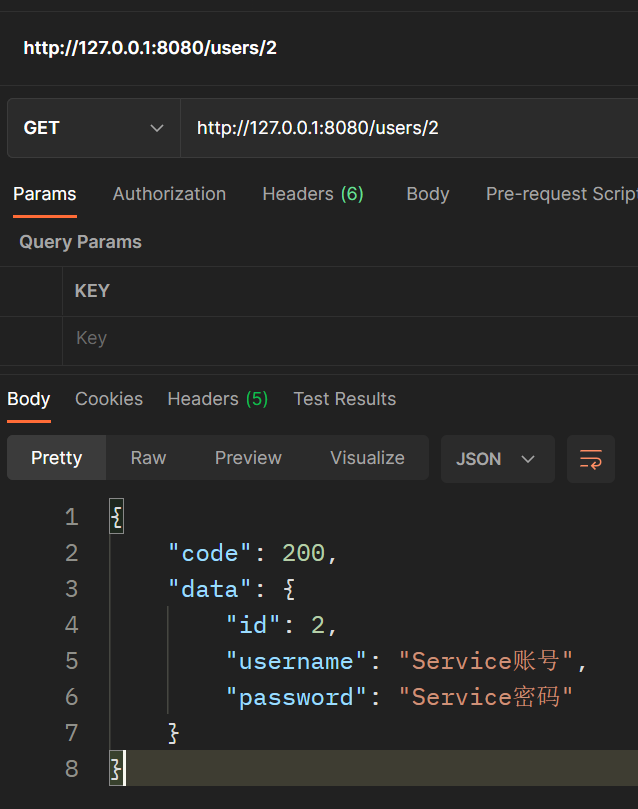Open the Visualize view
Image resolution: width=638 pixels, height=809 pixels.
pos(367,458)
